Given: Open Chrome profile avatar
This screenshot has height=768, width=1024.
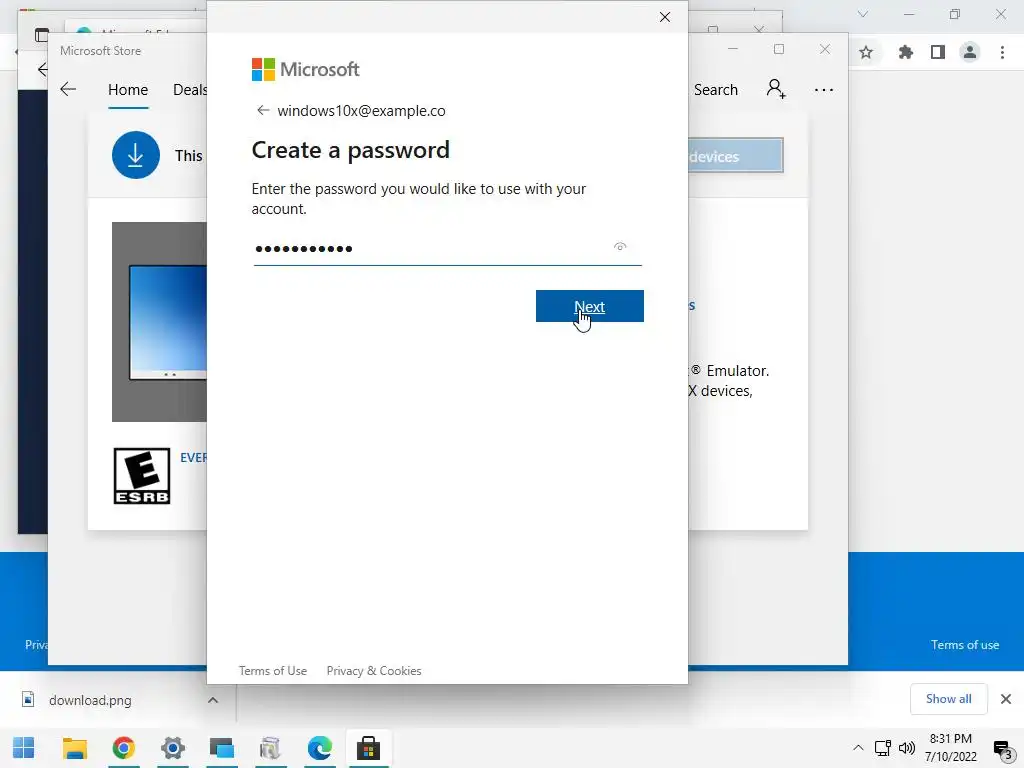Looking at the screenshot, I should pos(970,52).
